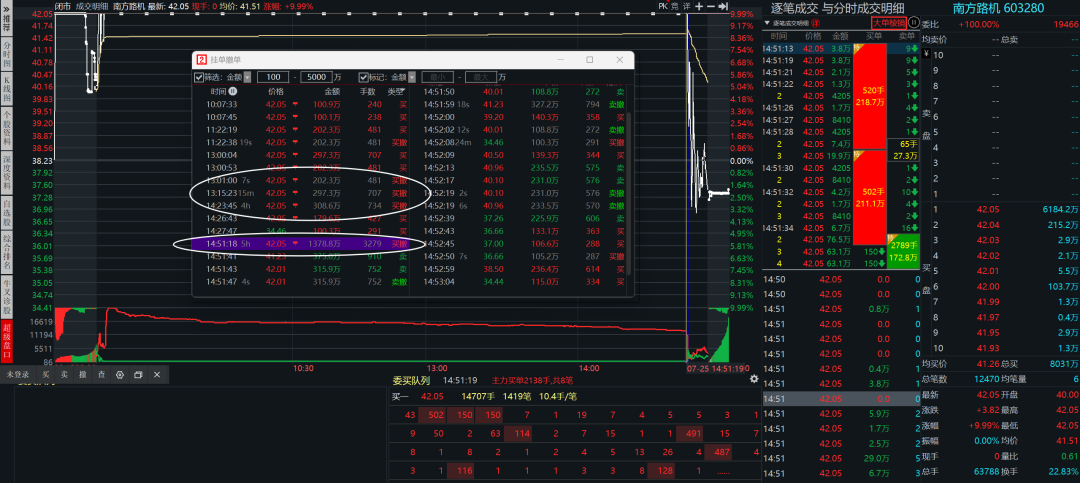This screenshot has width=1080, height=483.
Task: Expand the 逐笔成交明细 panel dropdown
Action: pos(767,22)
